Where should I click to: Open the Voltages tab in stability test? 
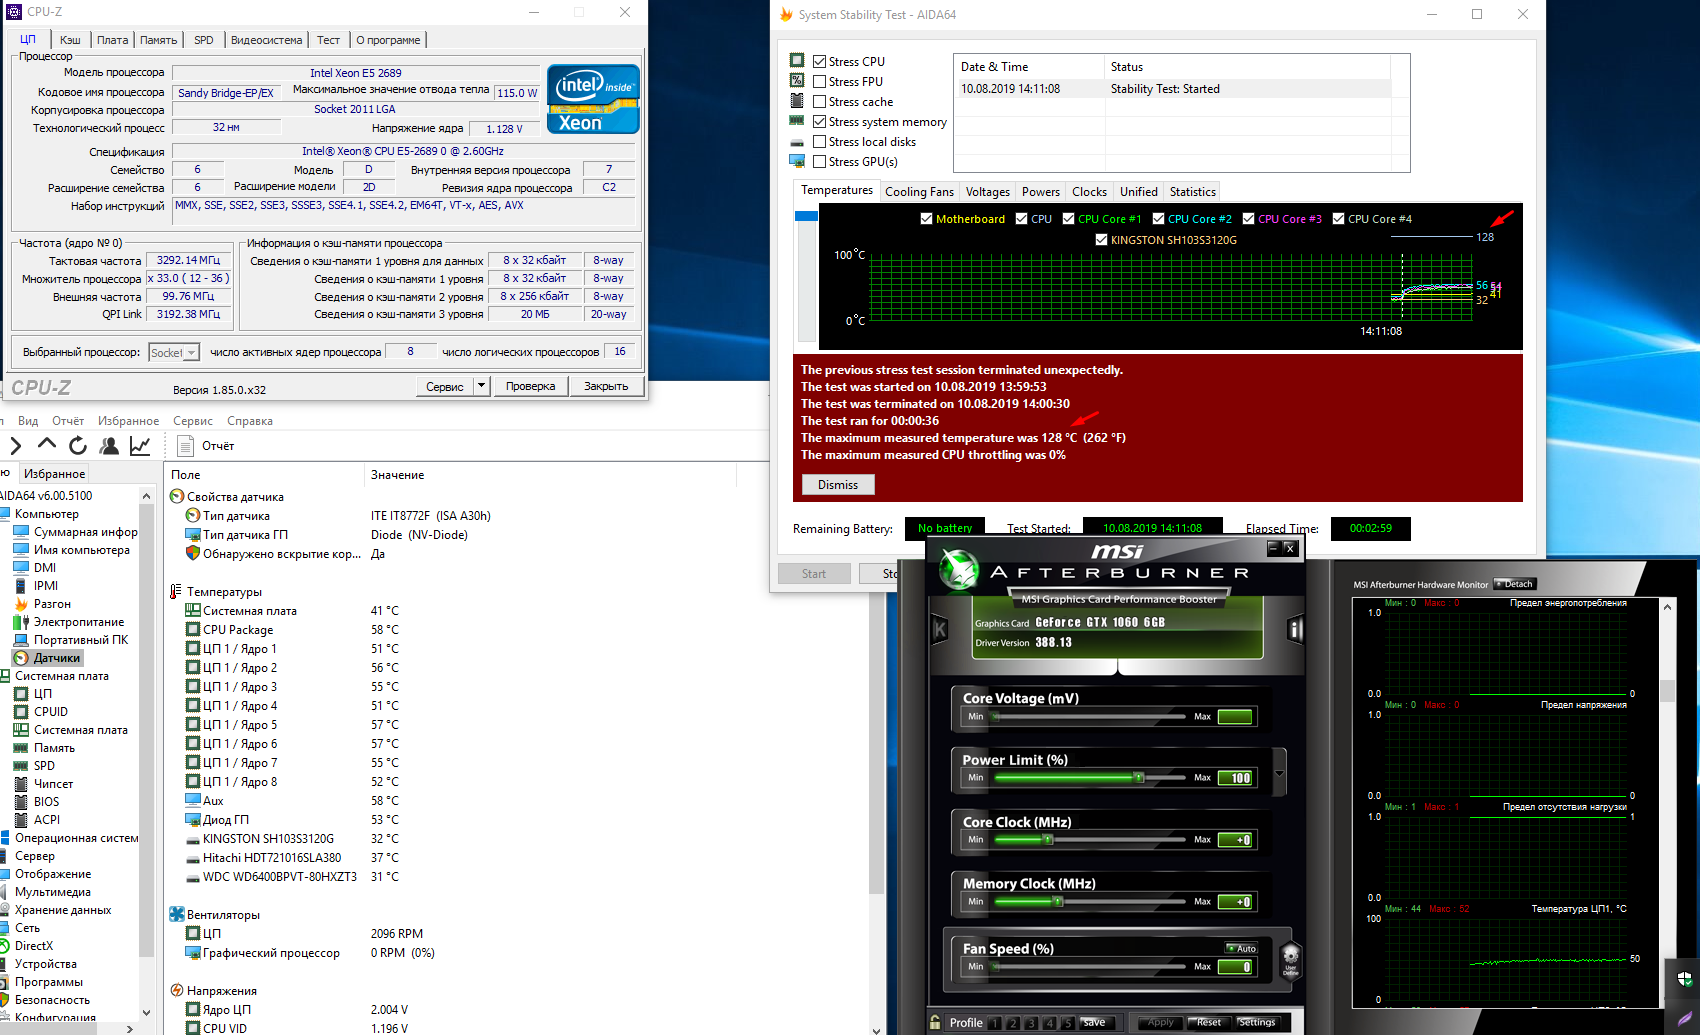pos(988,192)
